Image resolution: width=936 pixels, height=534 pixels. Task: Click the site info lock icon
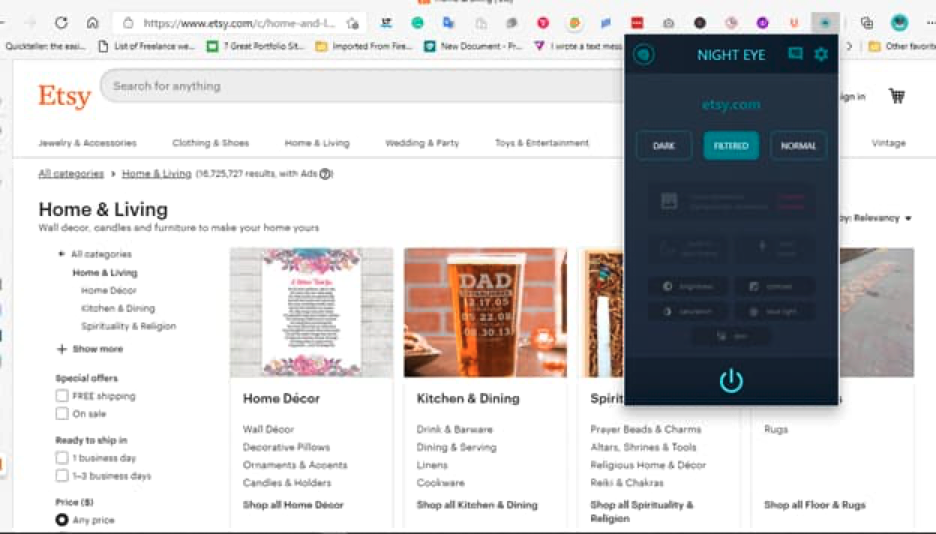[128, 23]
